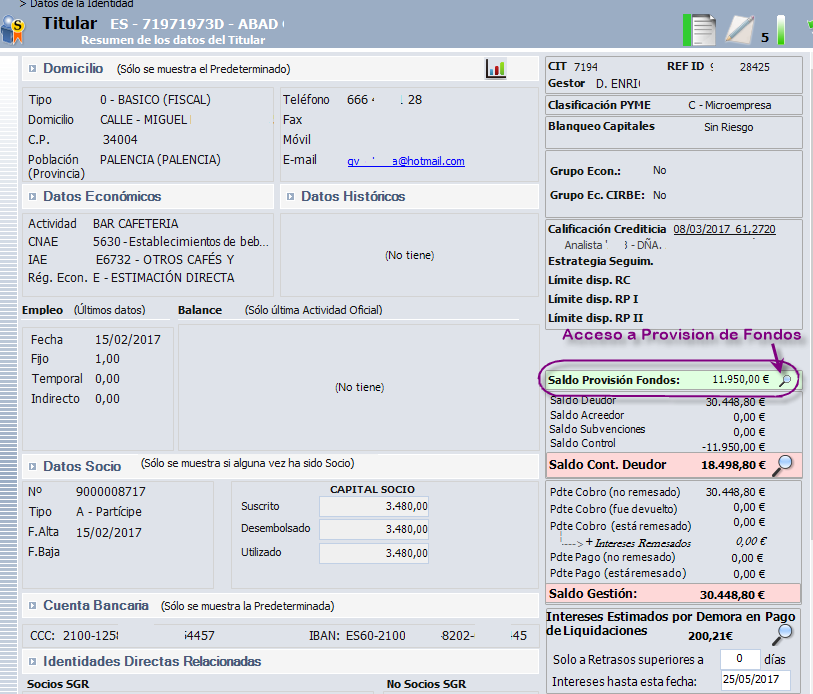Select Rég. Econ. ESTIMACIÓN DIRECTA value

(x=163, y=277)
